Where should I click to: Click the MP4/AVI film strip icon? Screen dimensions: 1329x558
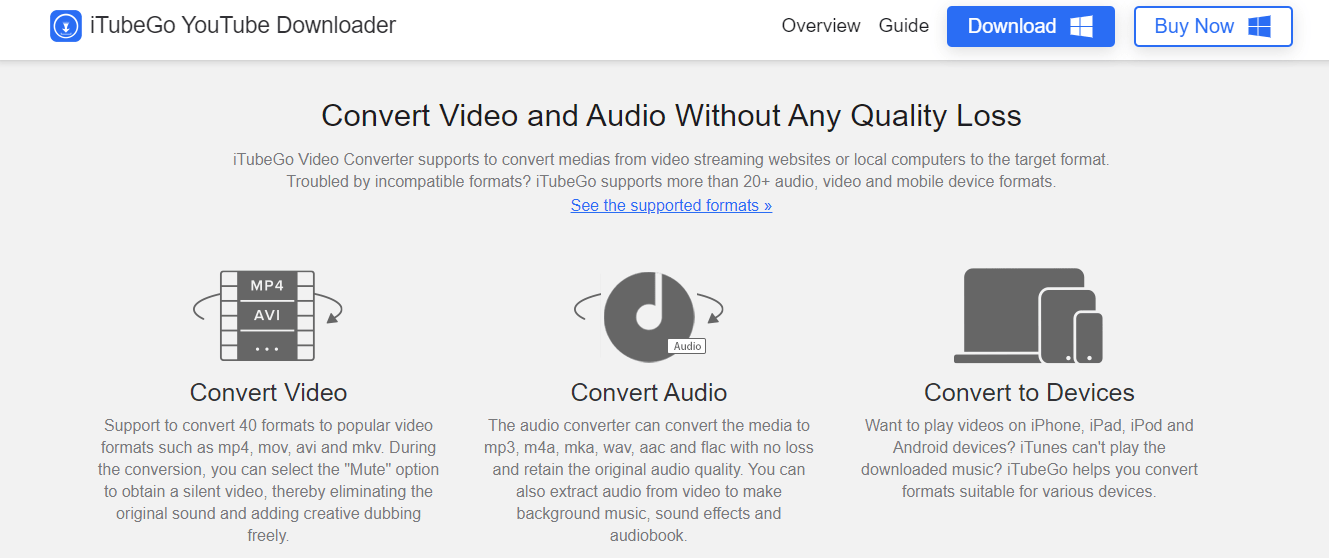pyautogui.click(x=268, y=315)
